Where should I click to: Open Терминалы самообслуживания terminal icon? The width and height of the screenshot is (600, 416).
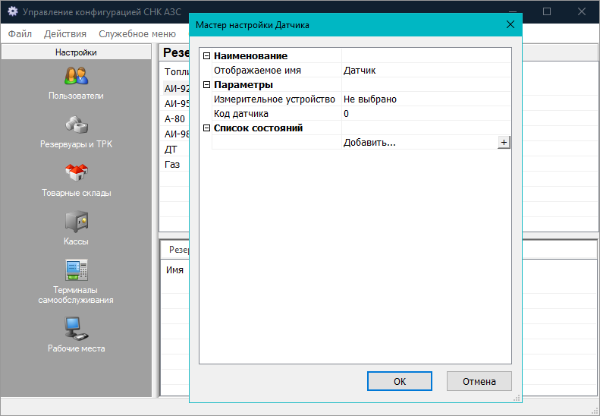[x=77, y=271]
